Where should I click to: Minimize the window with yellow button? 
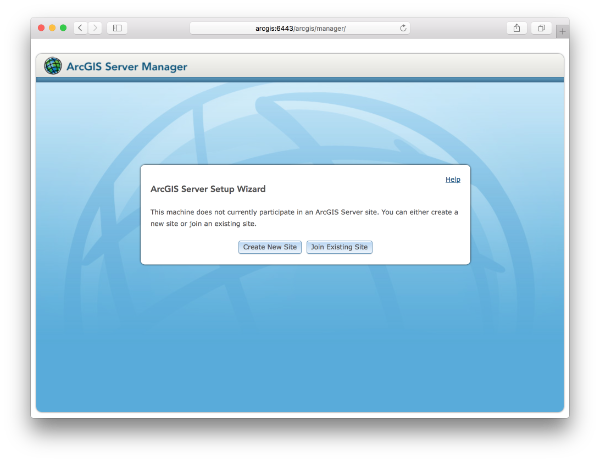tap(52, 28)
